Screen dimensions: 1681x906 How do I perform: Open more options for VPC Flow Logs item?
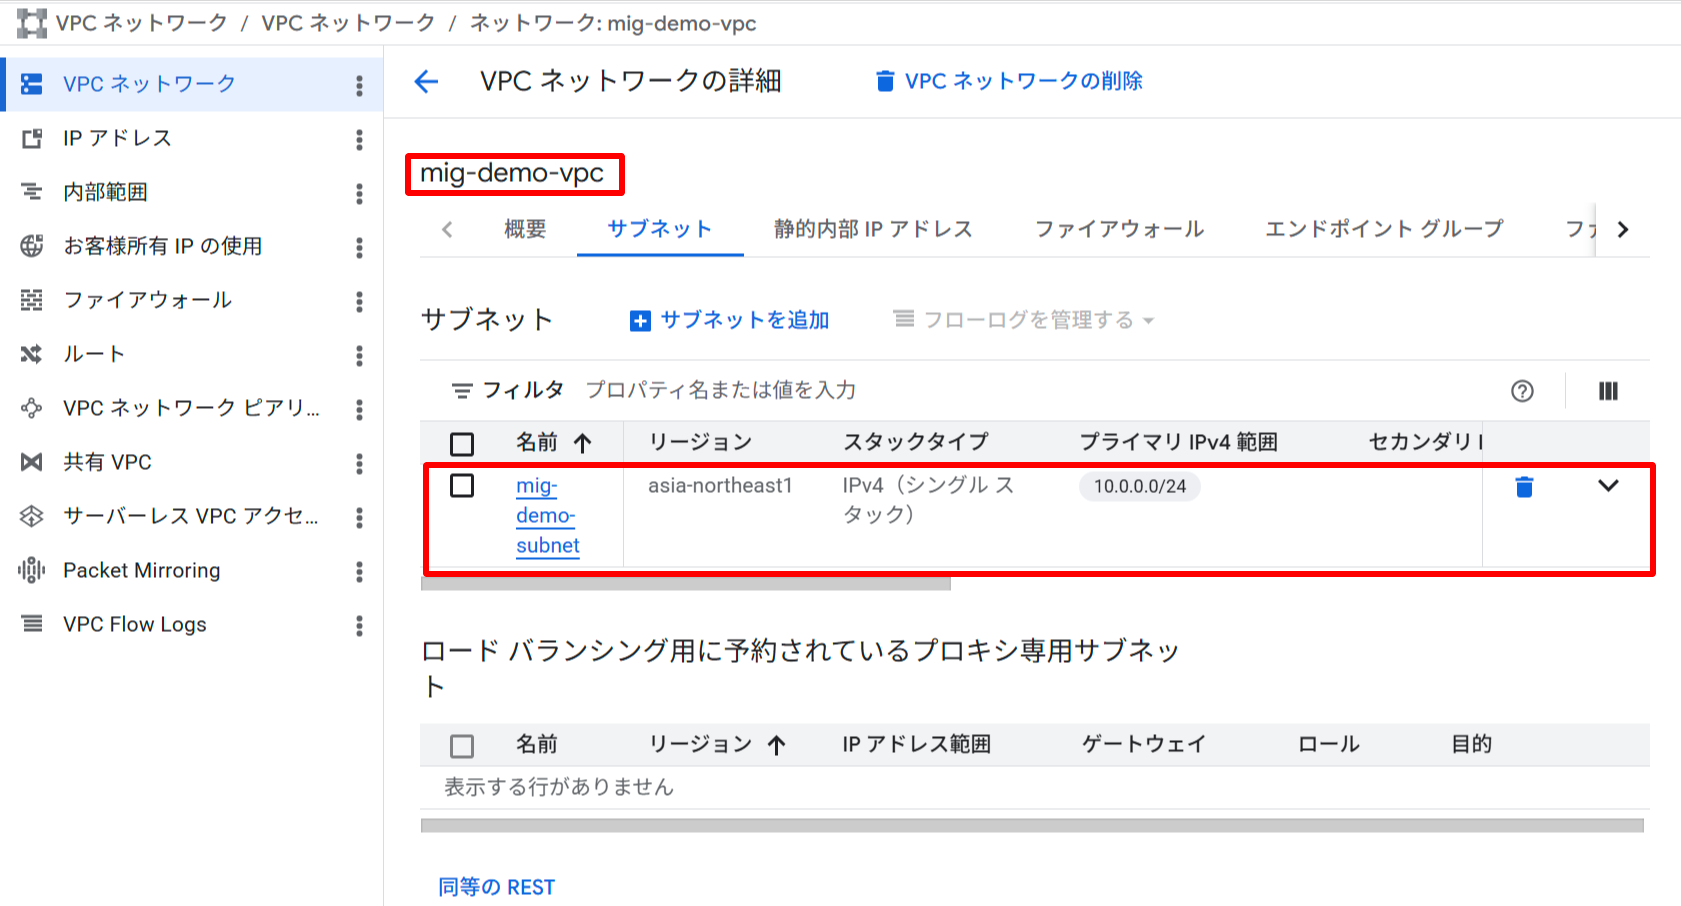[x=359, y=625]
